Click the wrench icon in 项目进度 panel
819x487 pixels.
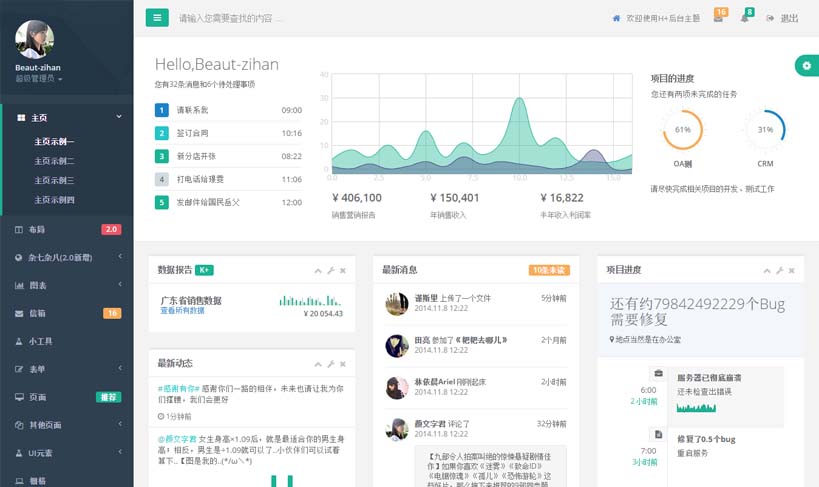click(x=780, y=270)
